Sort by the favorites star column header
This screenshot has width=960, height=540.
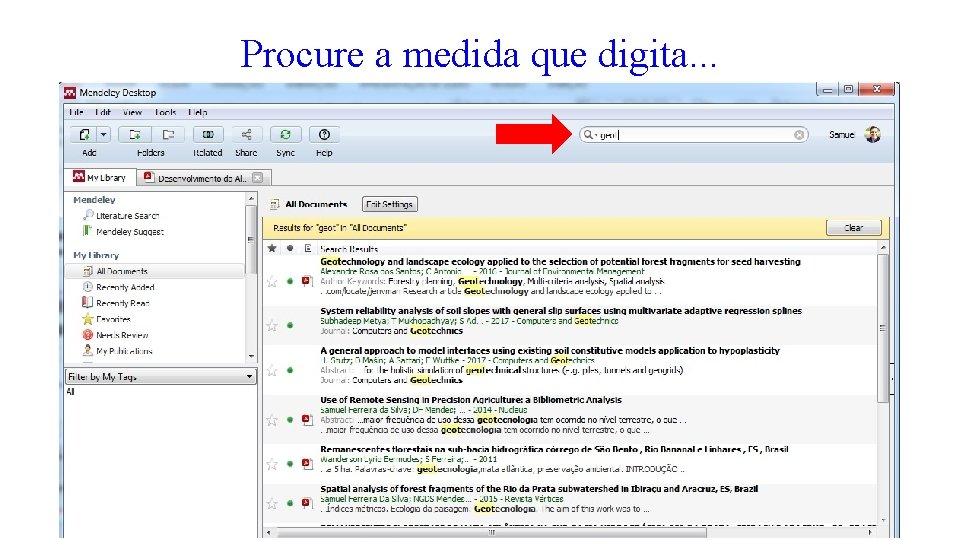click(272, 248)
